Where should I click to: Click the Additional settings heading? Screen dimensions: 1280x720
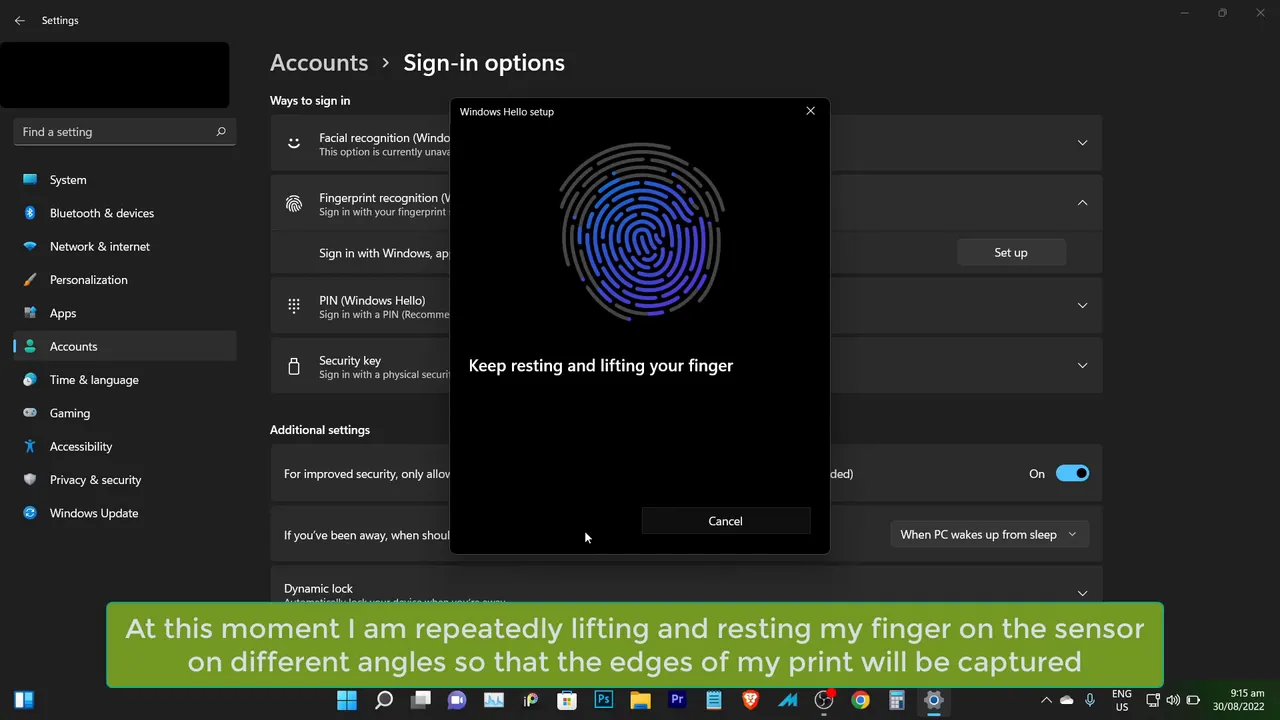coord(320,430)
